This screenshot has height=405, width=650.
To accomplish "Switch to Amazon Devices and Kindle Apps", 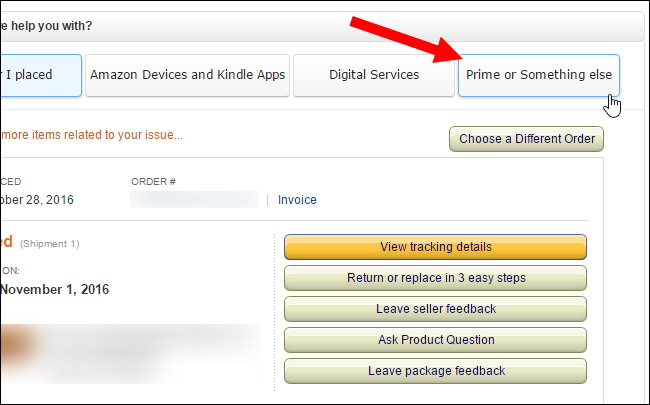I will coord(187,75).
